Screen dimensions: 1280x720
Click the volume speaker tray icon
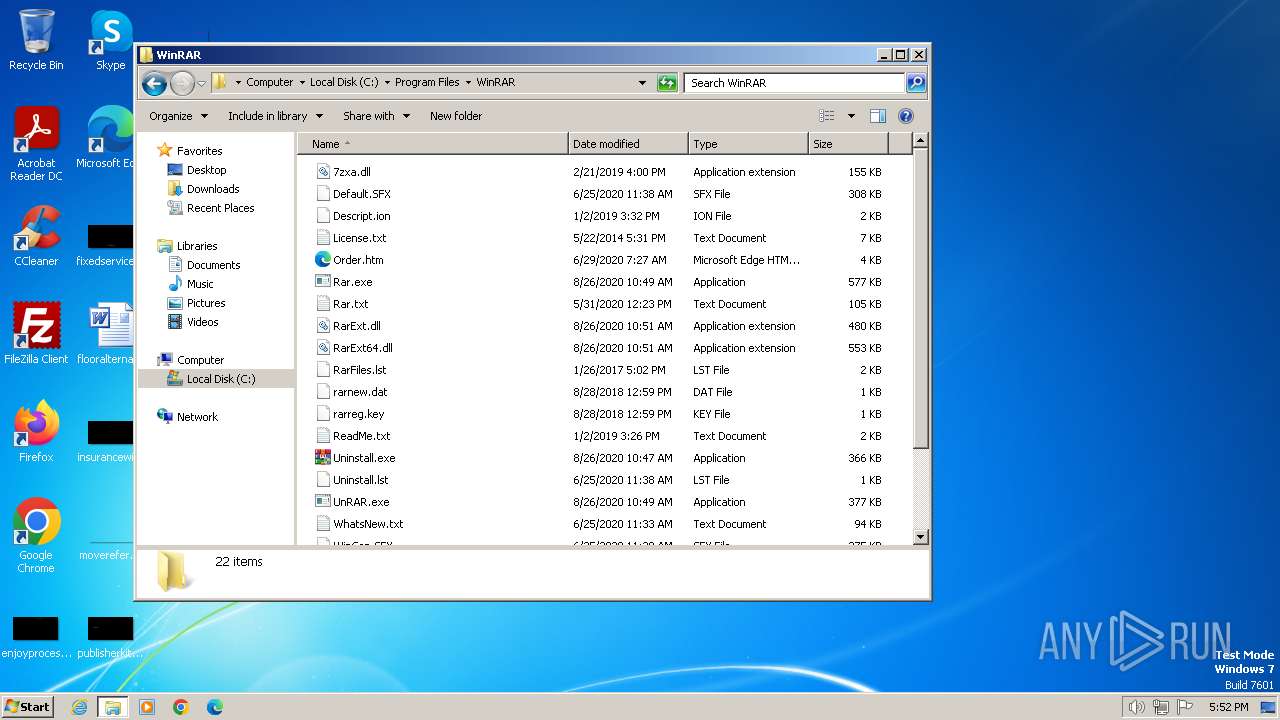point(1136,707)
